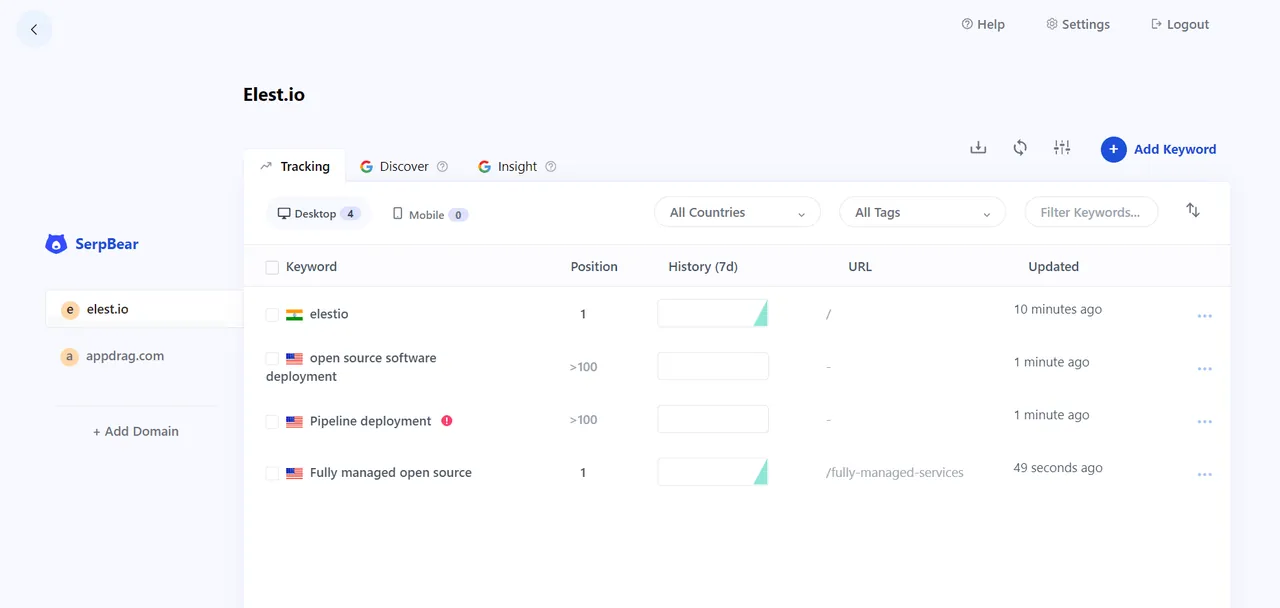The height and width of the screenshot is (608, 1280).
Task: Open the Help link
Action: pos(983,24)
